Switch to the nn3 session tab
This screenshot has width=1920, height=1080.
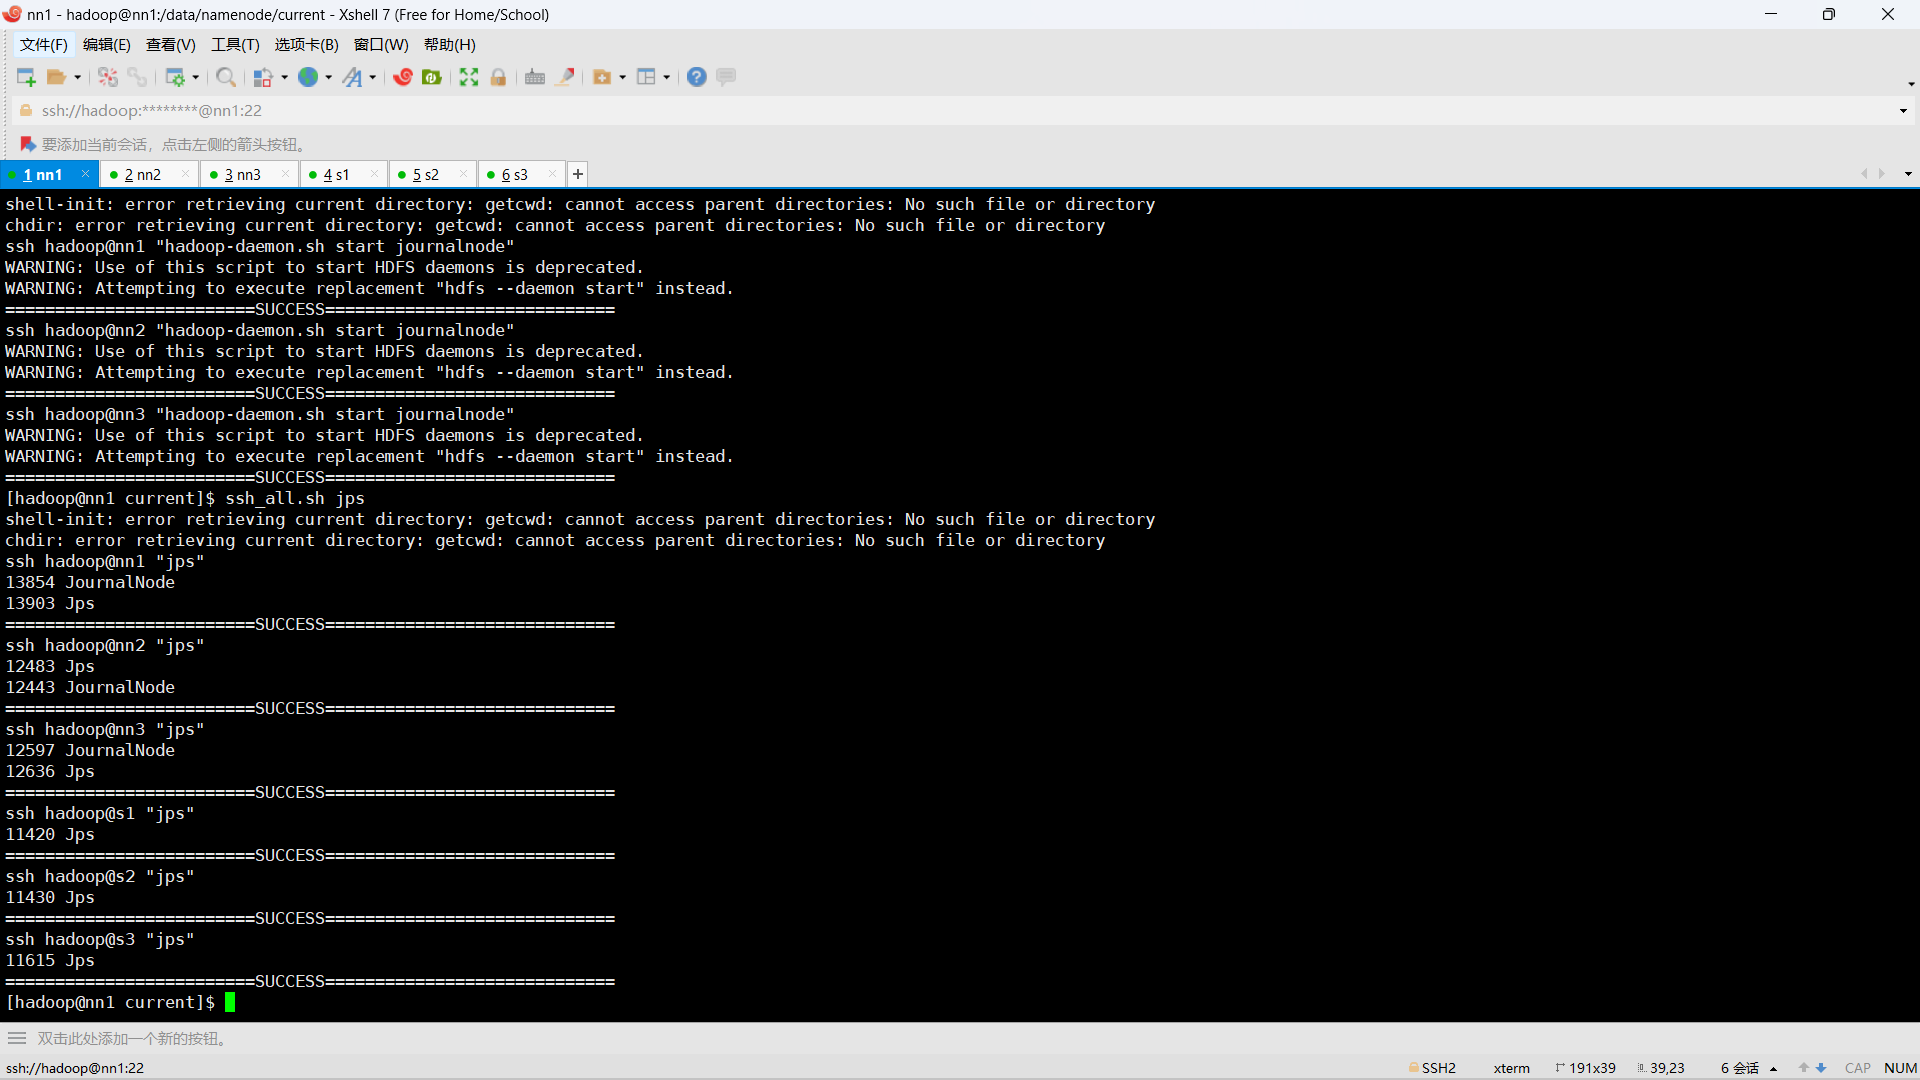click(x=242, y=174)
